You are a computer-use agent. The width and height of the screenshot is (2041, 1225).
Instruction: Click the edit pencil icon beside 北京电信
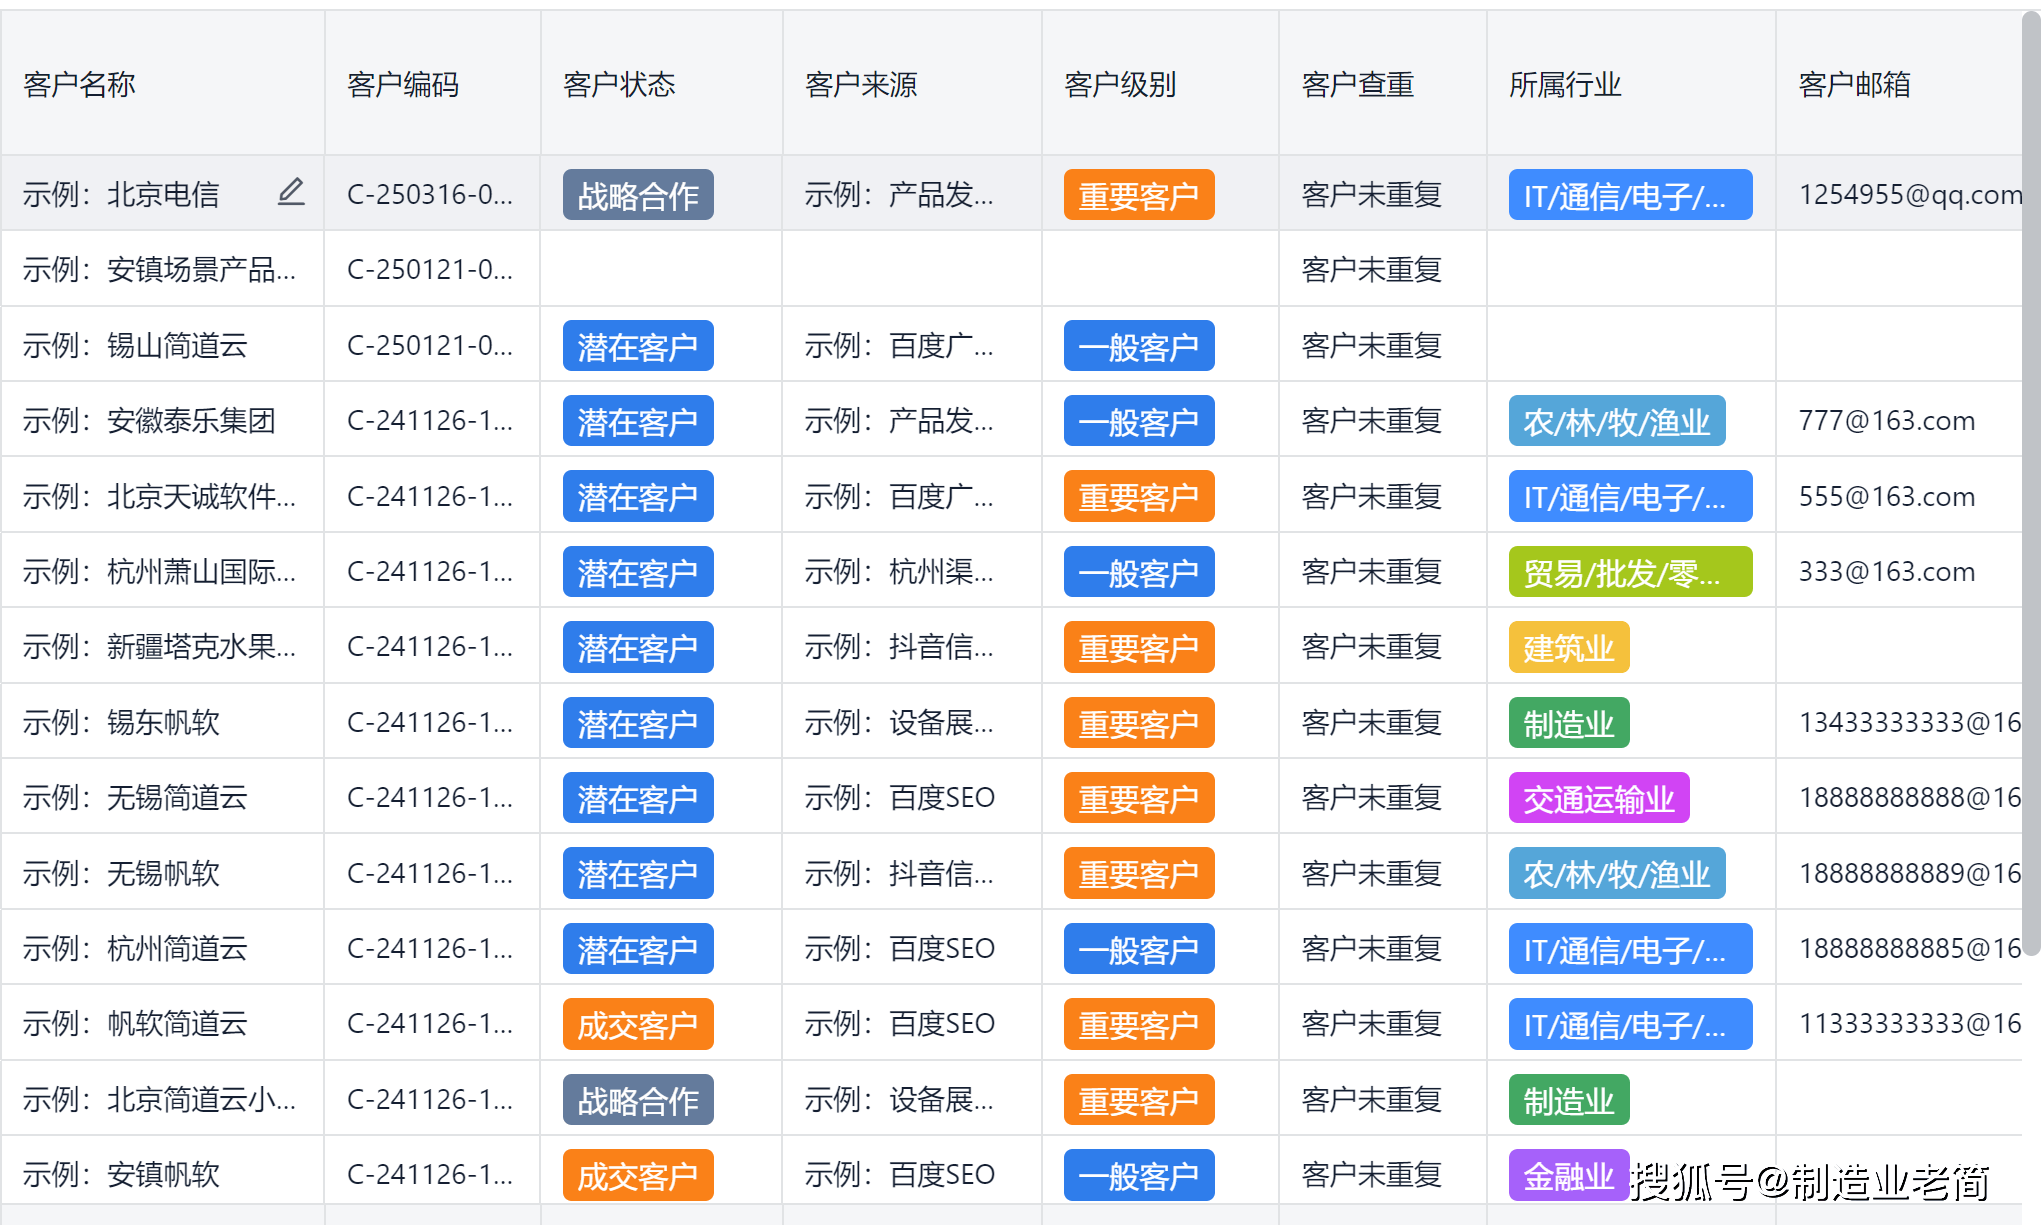click(x=291, y=192)
